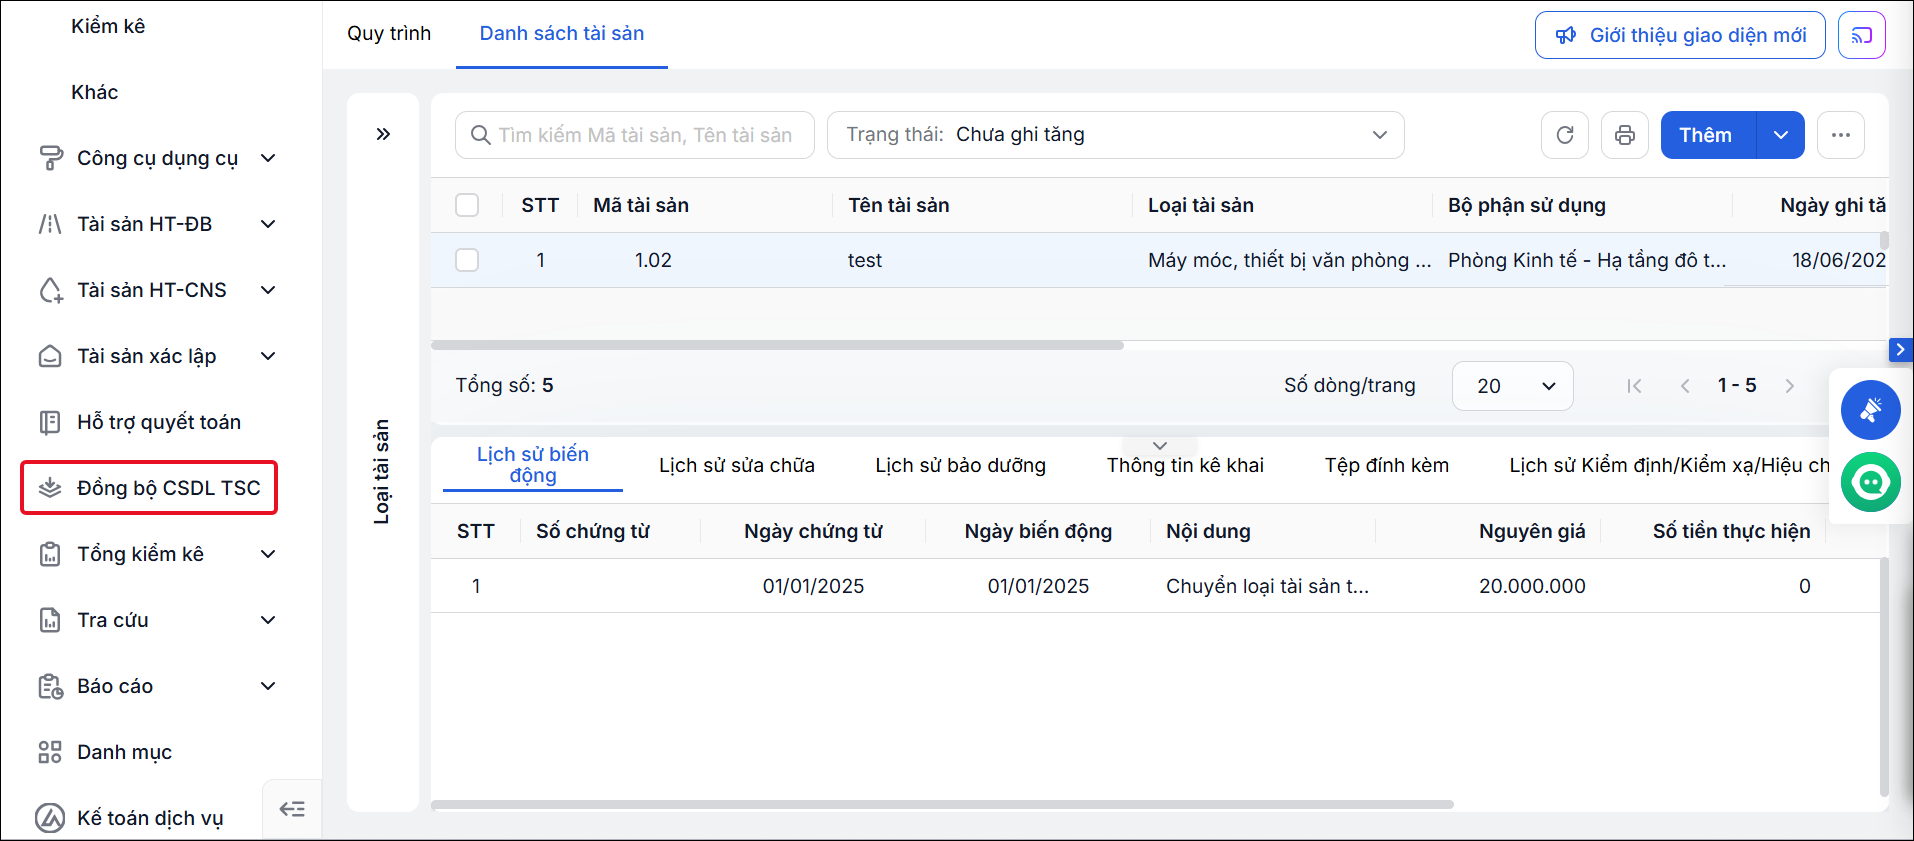Click the blue side-panel arrow at right edge
The width and height of the screenshot is (1914, 841).
[1901, 350]
